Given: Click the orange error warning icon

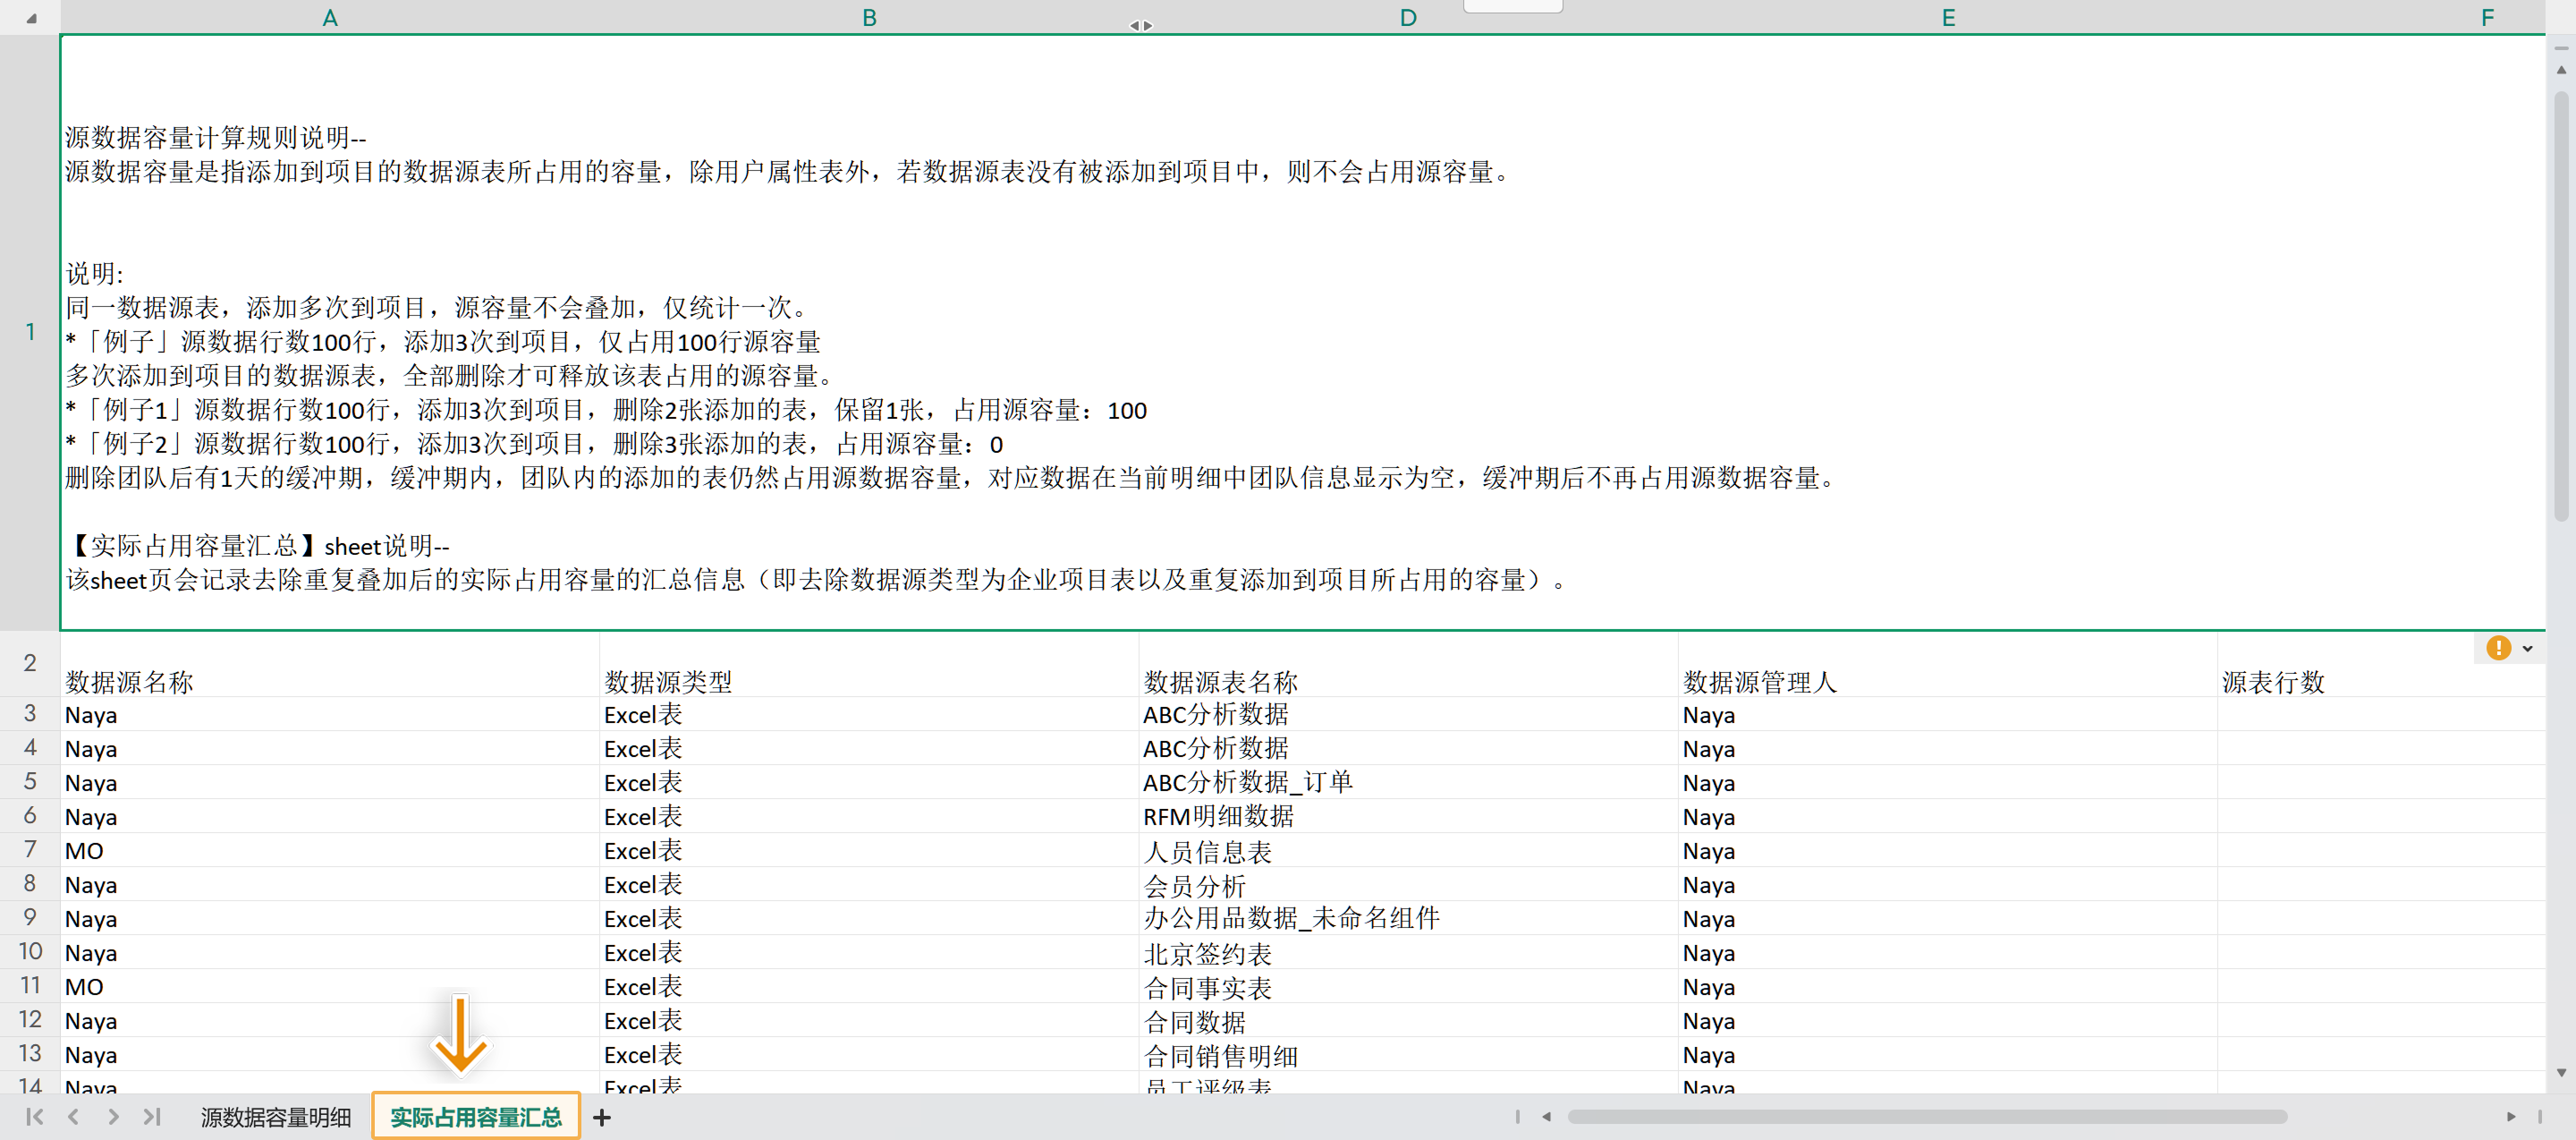Looking at the screenshot, I should tap(2498, 648).
